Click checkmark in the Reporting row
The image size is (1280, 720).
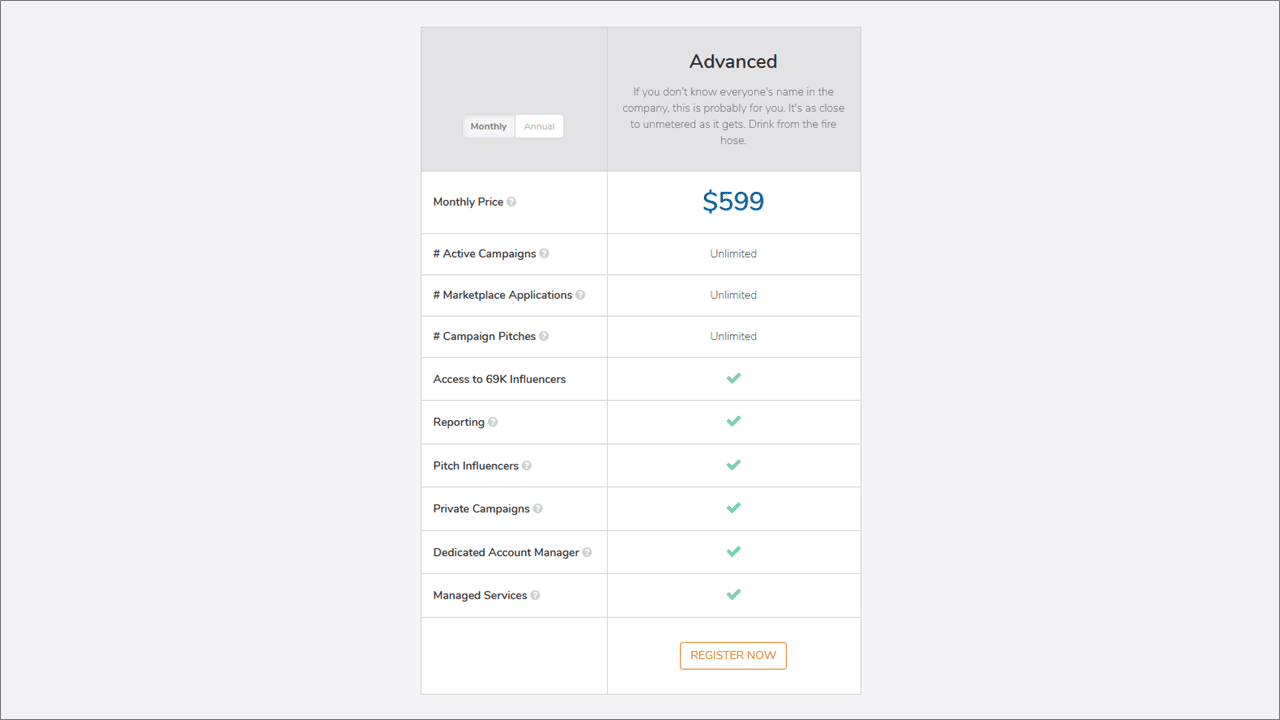(x=733, y=421)
